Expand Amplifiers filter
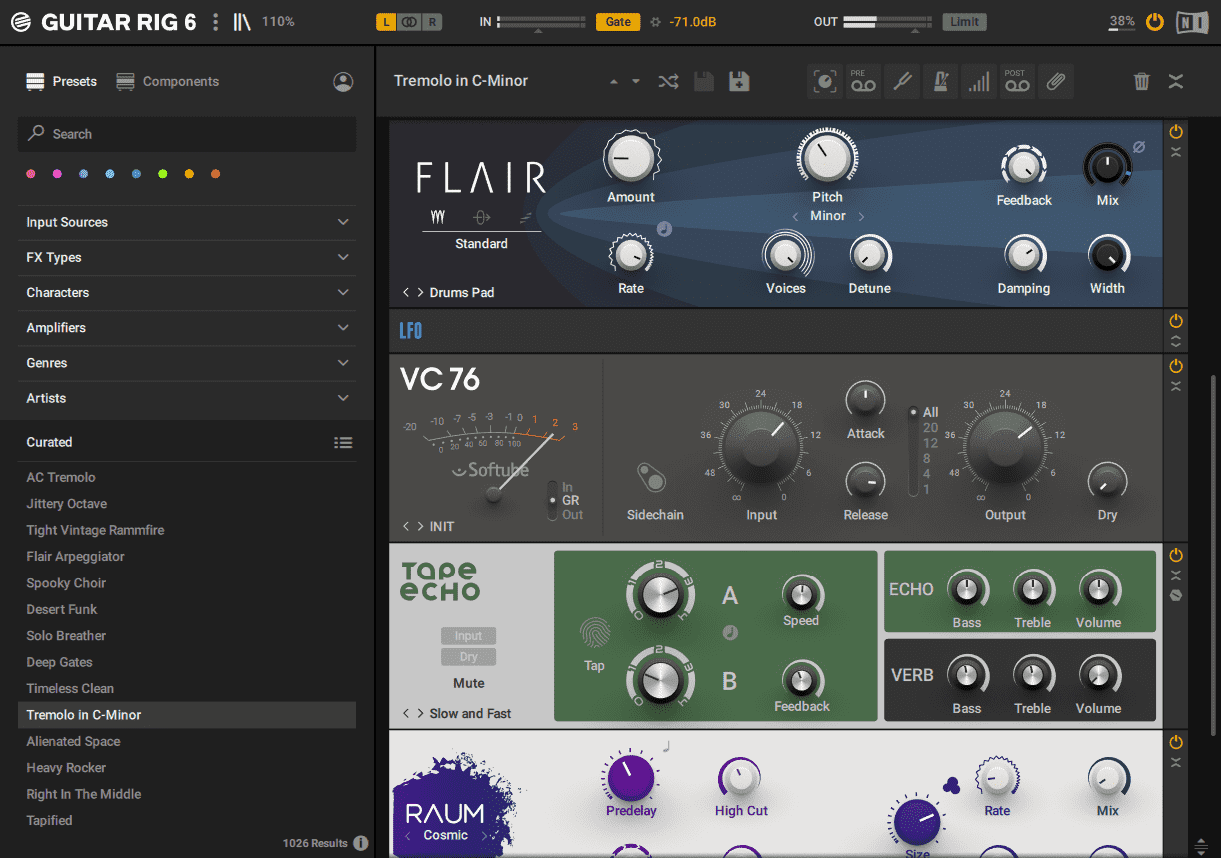Image resolution: width=1221 pixels, height=858 pixels. [187, 327]
